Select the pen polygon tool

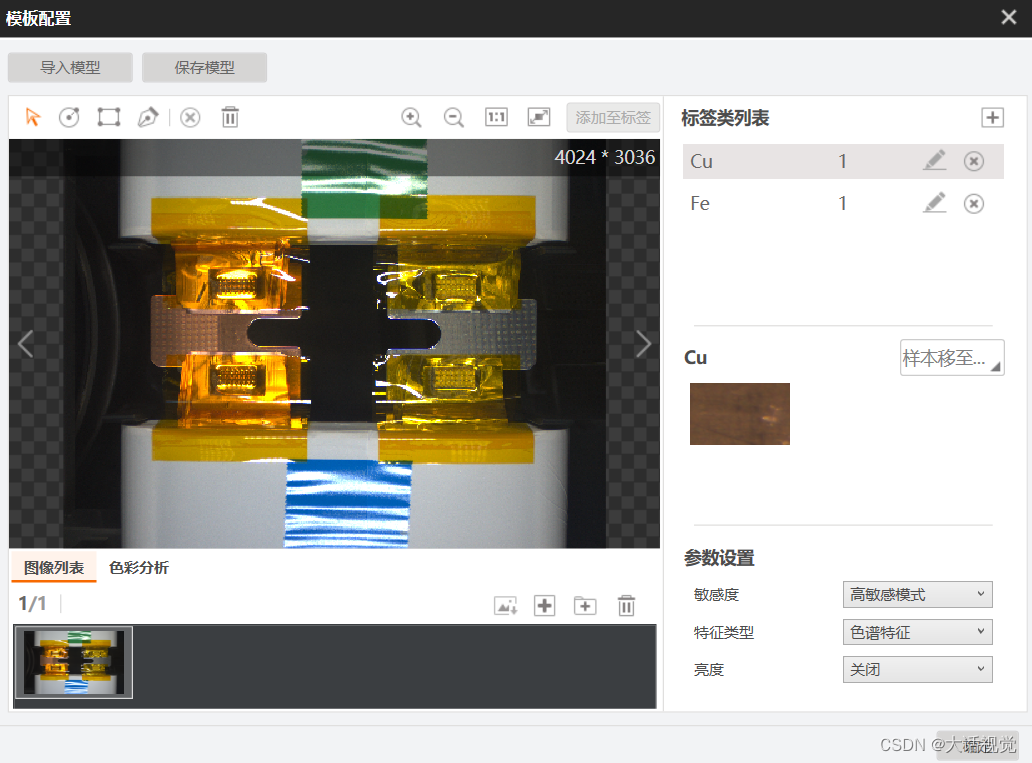tap(148, 117)
